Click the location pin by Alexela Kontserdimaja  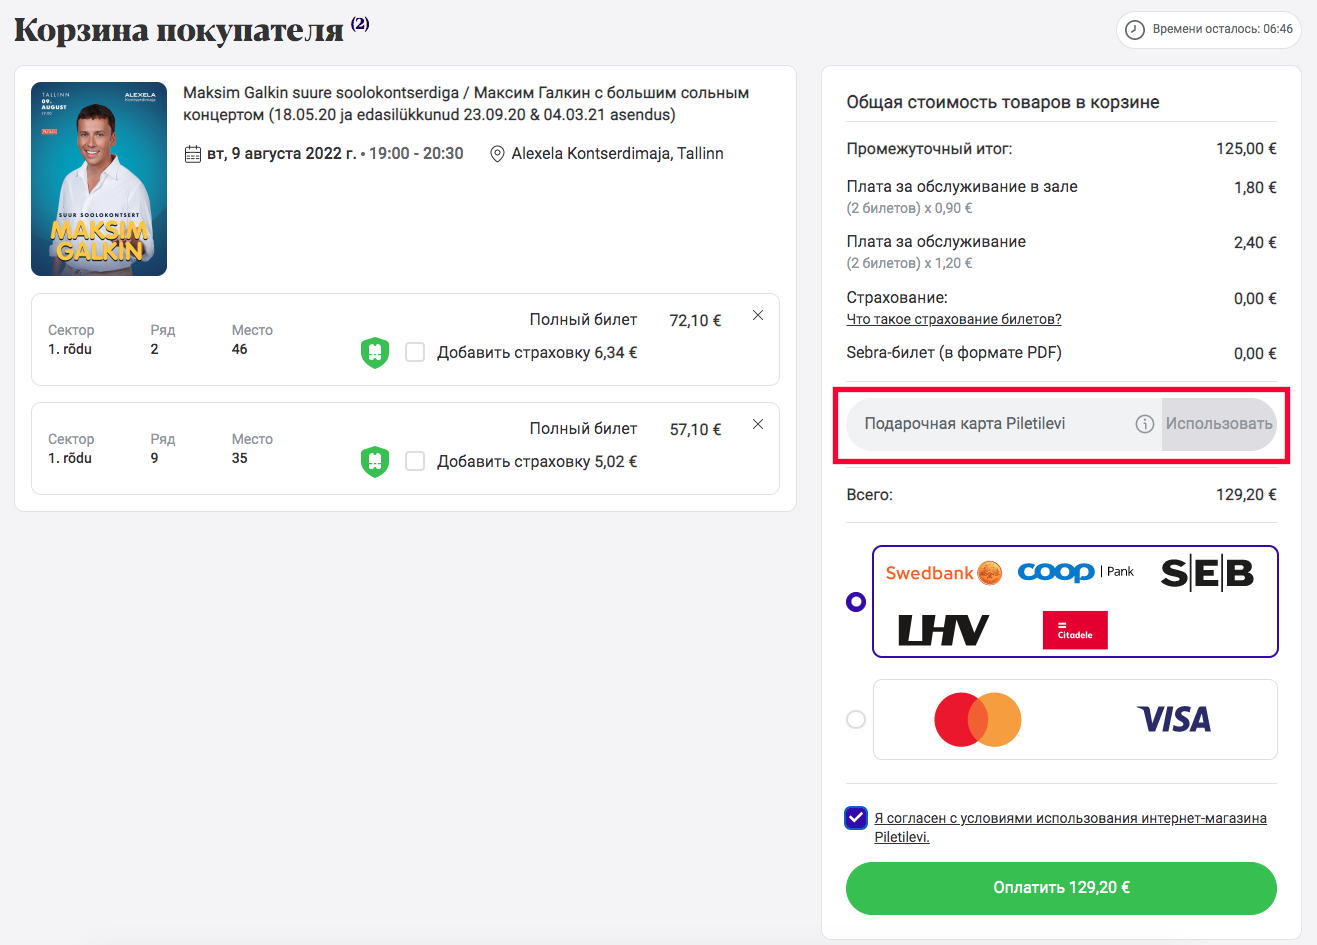point(497,154)
